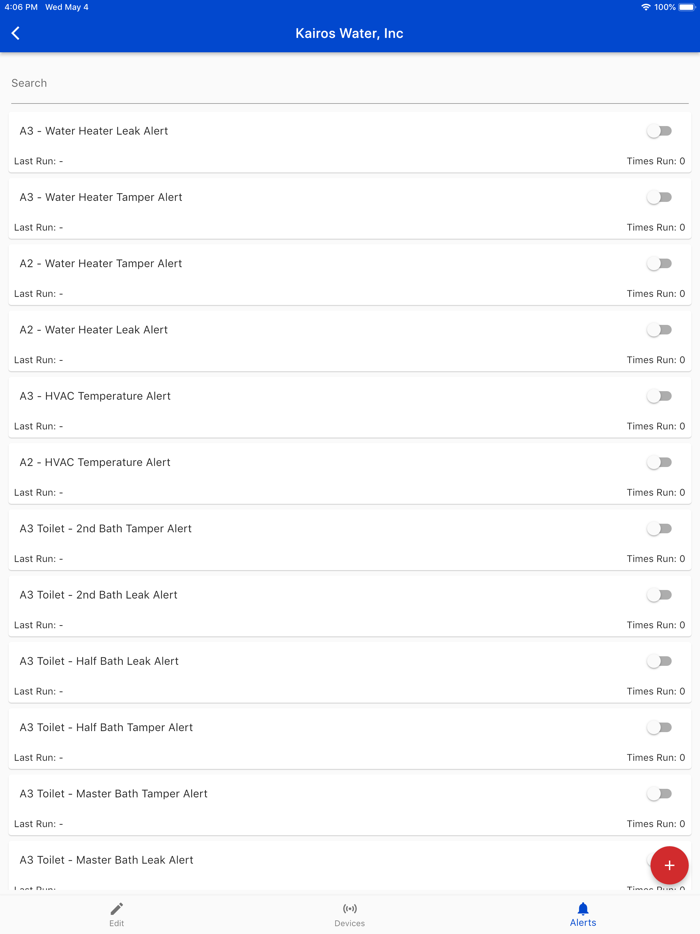
Task: Open A3 Toilet Master Bath Leak Alert
Action: (x=106, y=860)
